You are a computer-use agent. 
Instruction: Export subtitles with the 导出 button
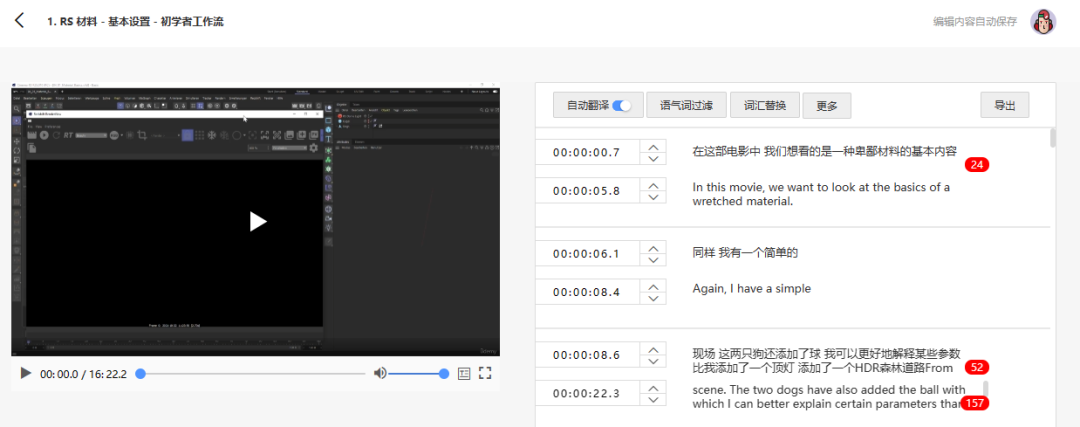tap(1004, 105)
